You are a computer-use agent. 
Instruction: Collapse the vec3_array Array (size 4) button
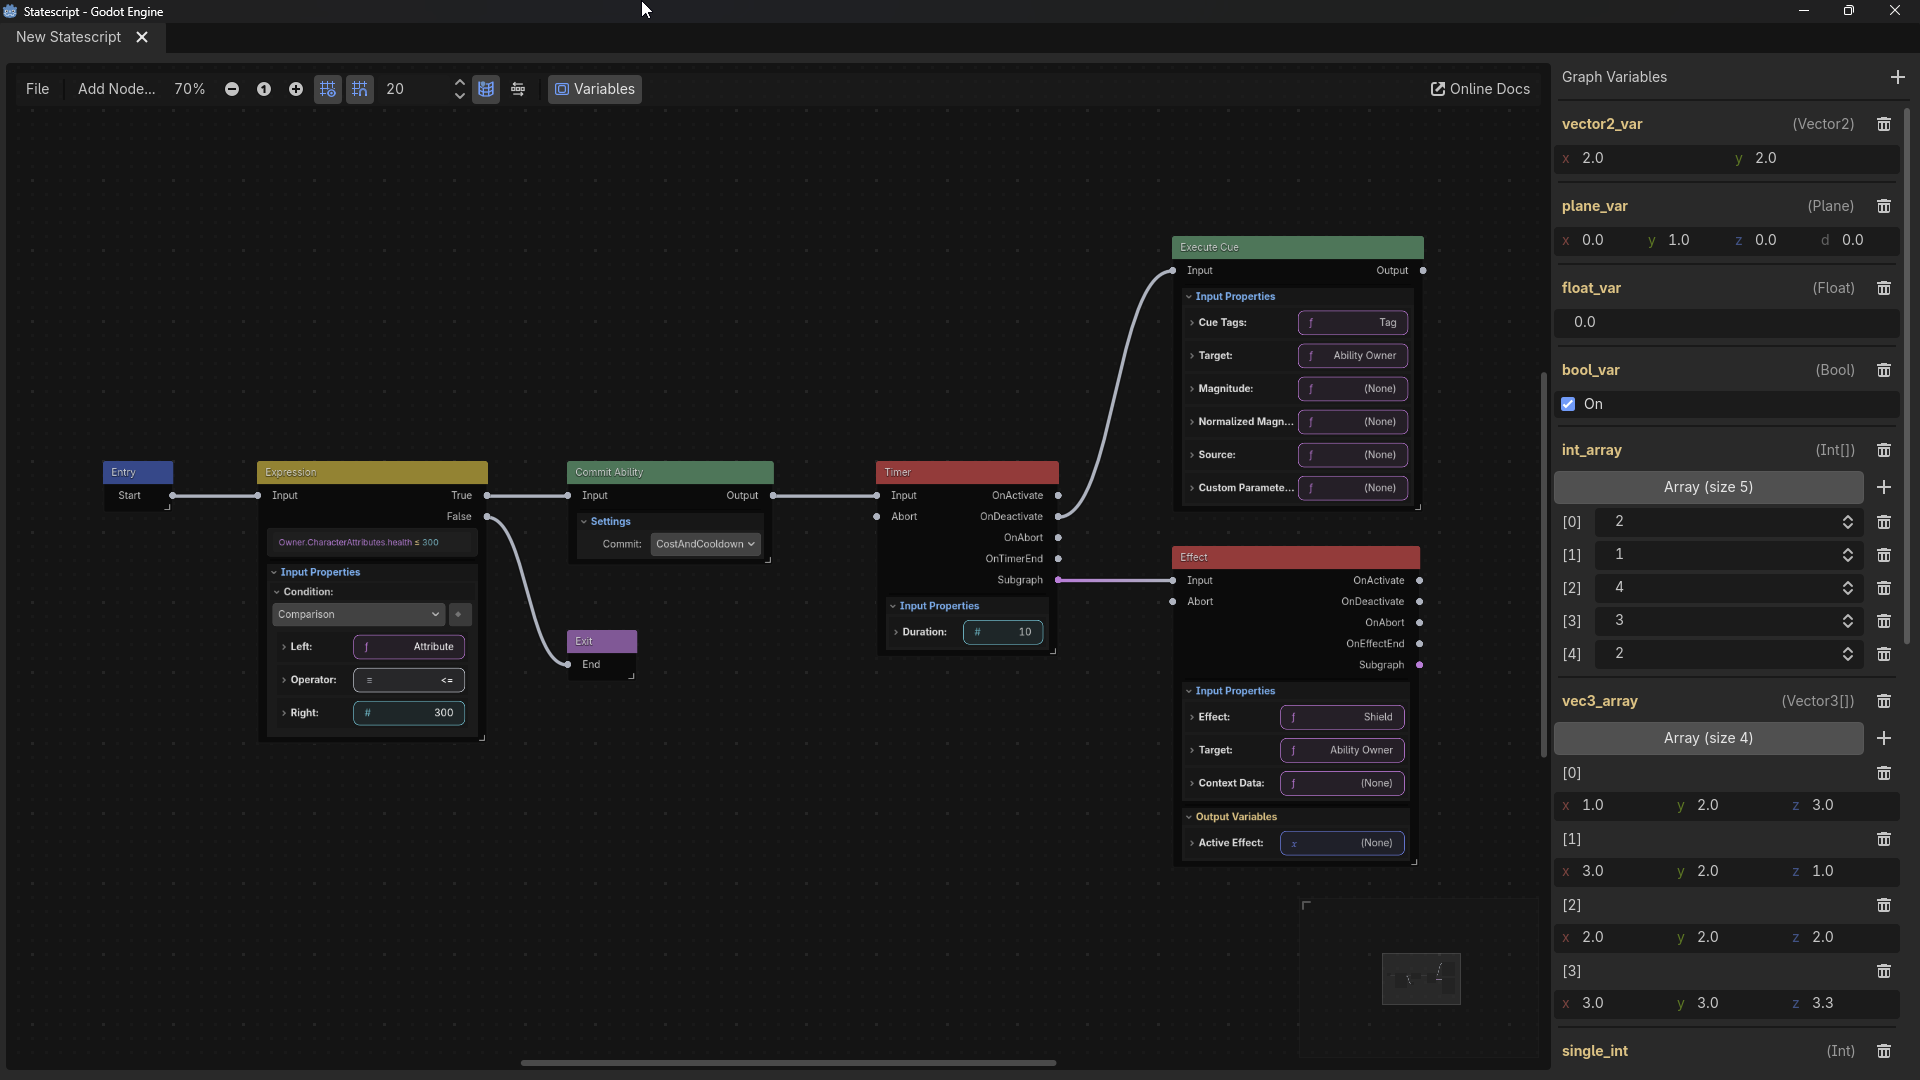(x=1708, y=738)
